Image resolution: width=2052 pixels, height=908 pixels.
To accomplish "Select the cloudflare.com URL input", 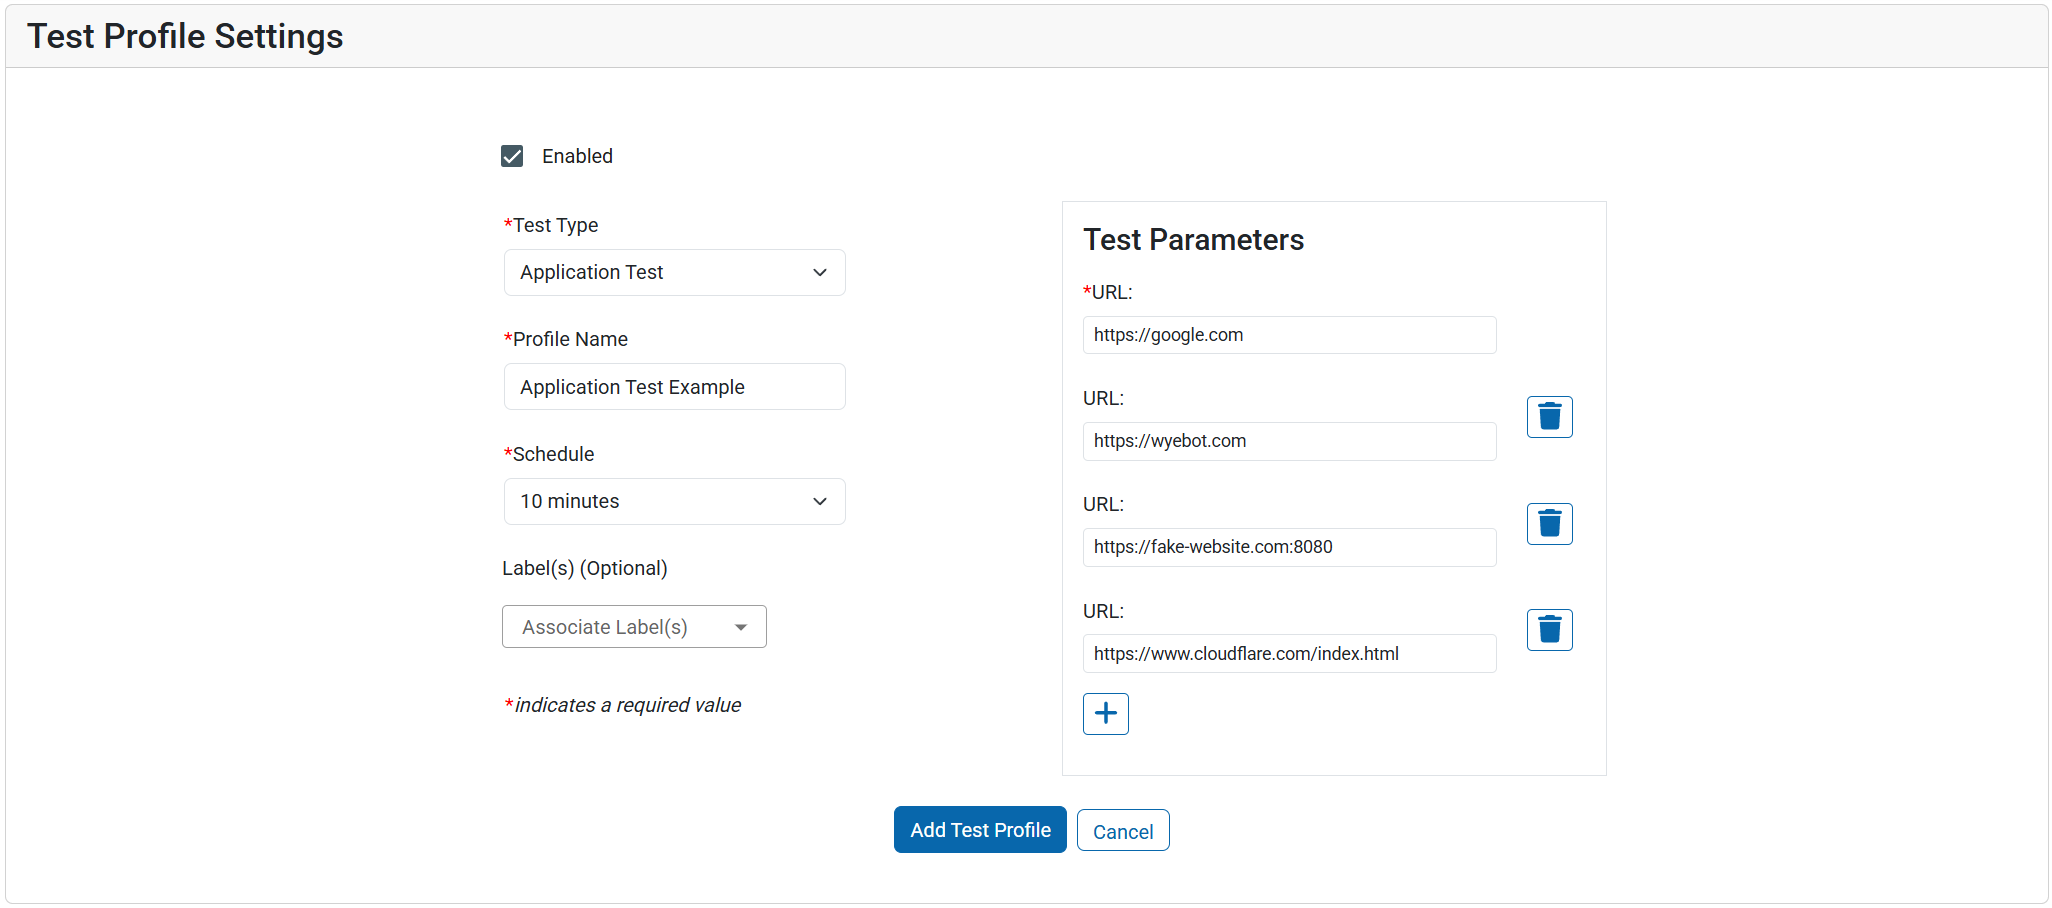I will click(1288, 654).
